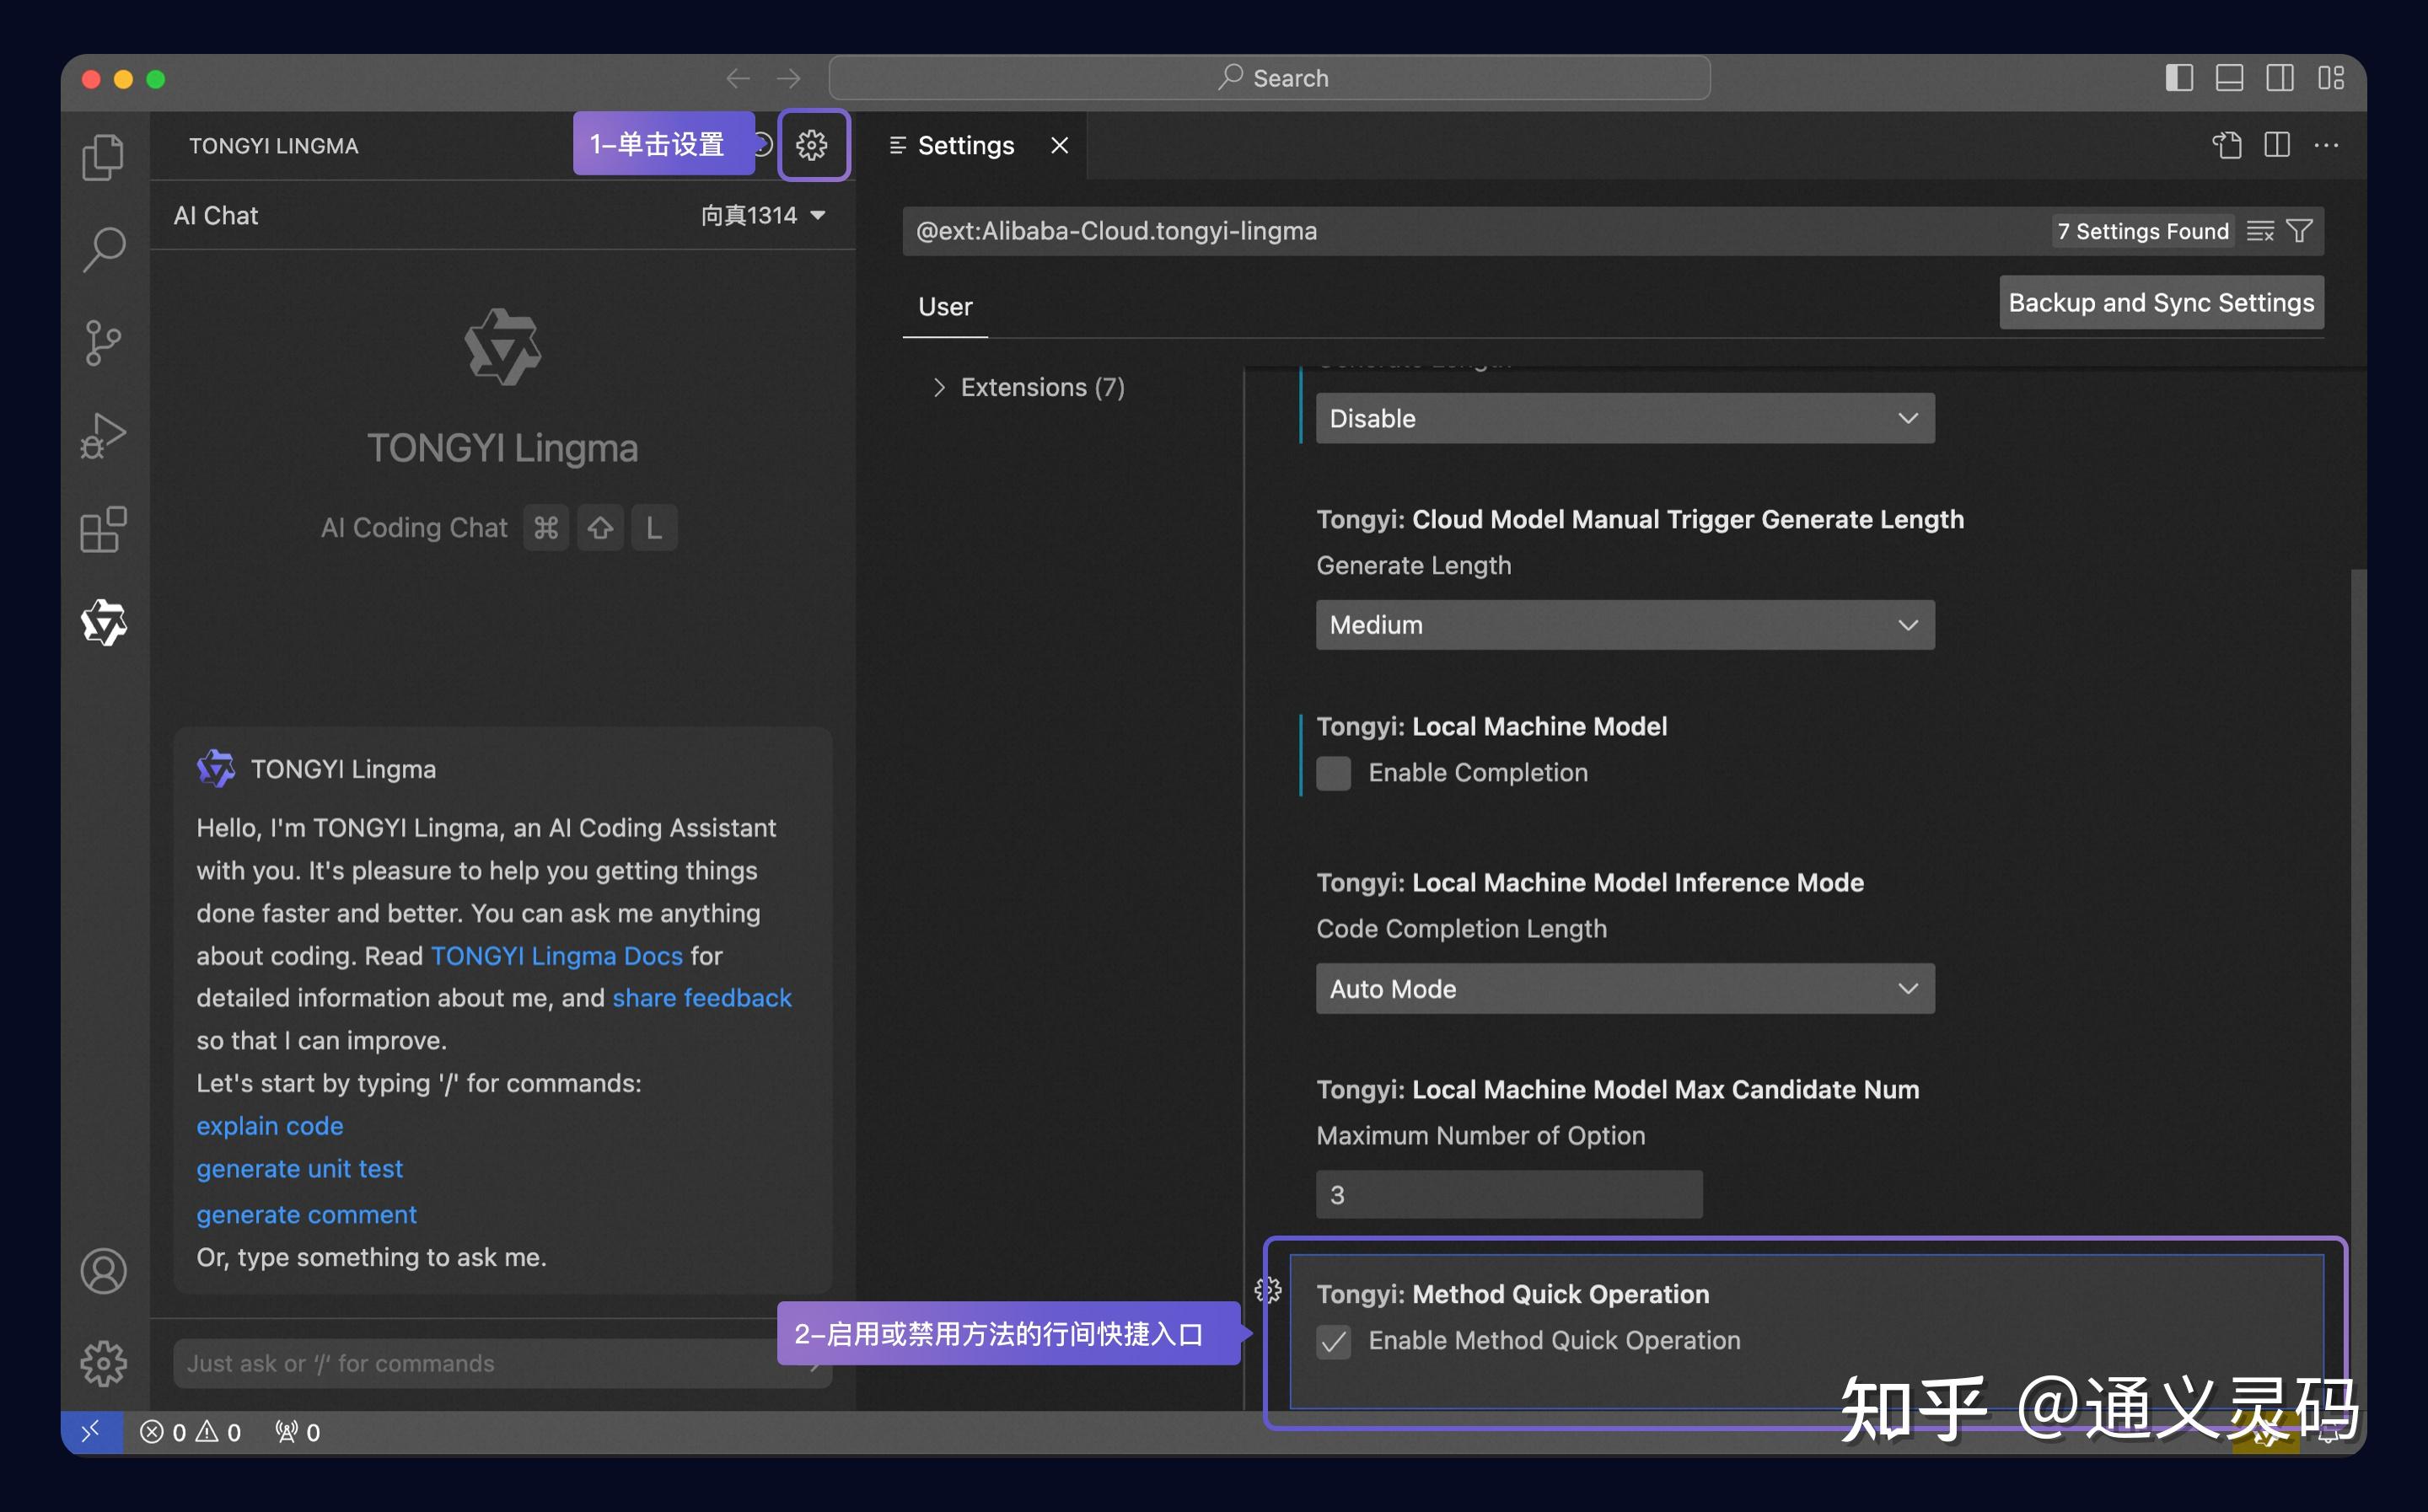Open the TONGYI Lingma Docs link
The height and width of the screenshot is (1512, 2428).
click(557, 956)
